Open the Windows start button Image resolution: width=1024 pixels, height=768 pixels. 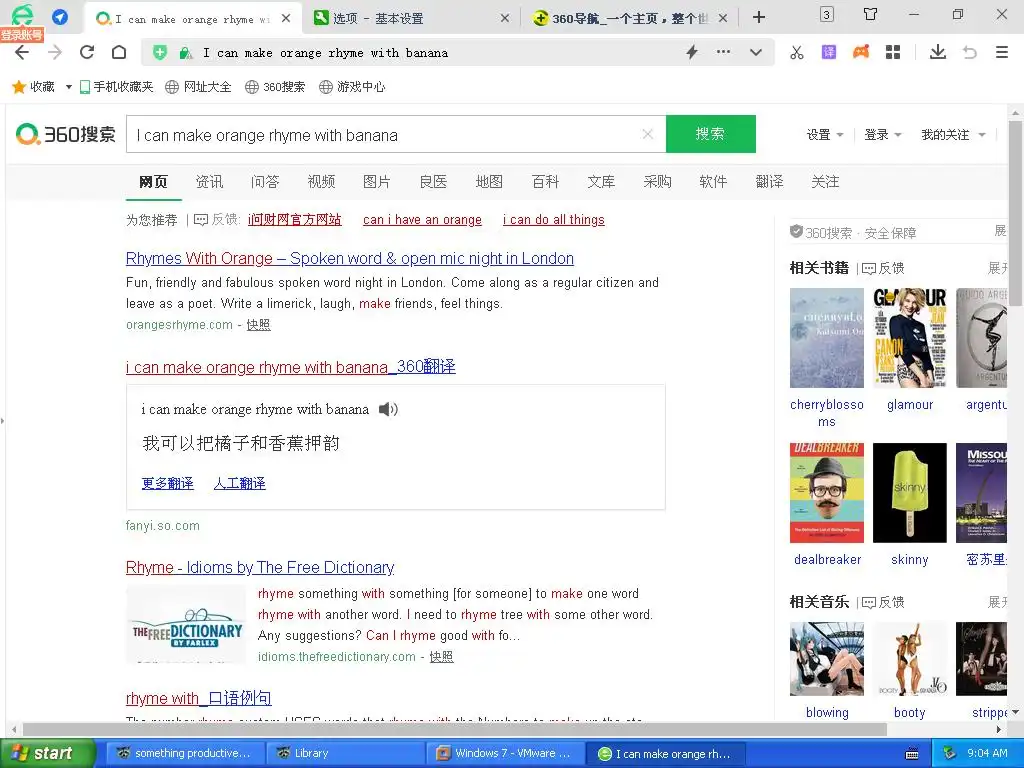(x=47, y=753)
